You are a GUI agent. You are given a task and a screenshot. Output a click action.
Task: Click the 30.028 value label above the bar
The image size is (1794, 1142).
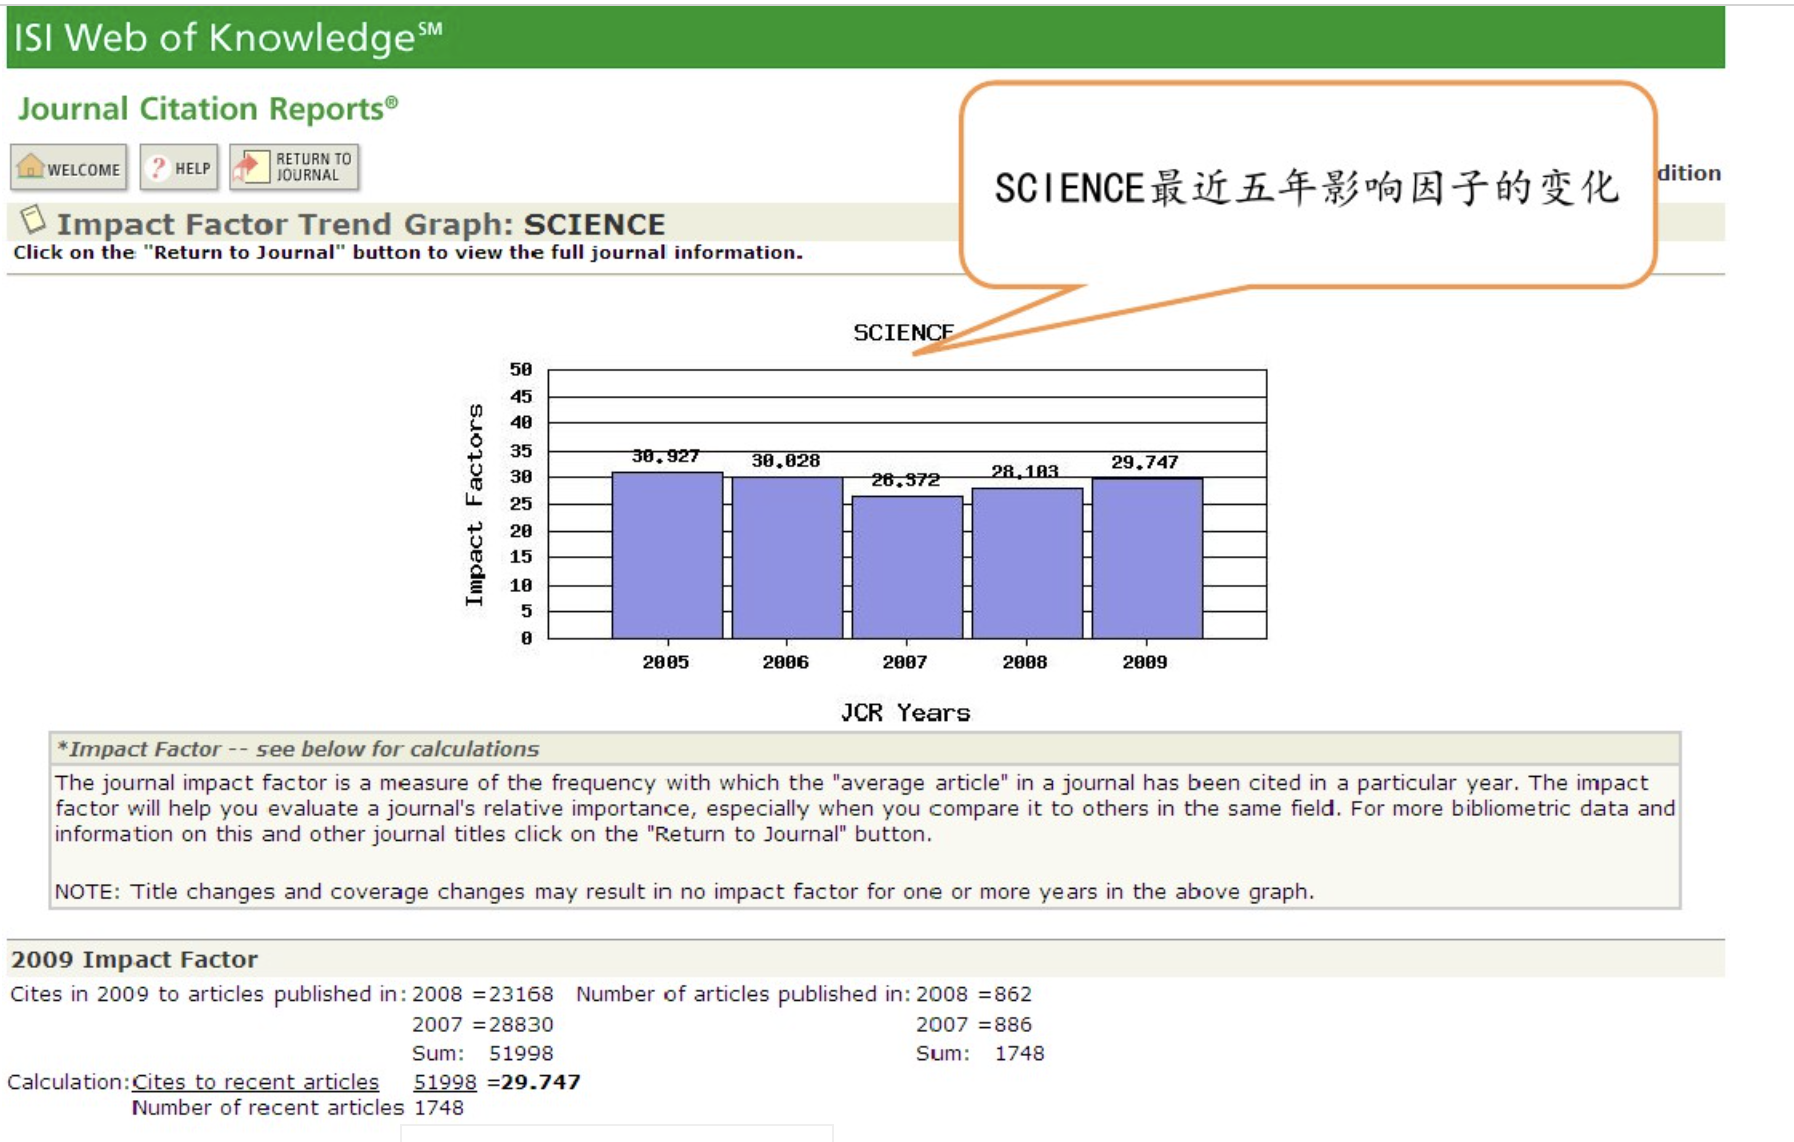pos(786,461)
